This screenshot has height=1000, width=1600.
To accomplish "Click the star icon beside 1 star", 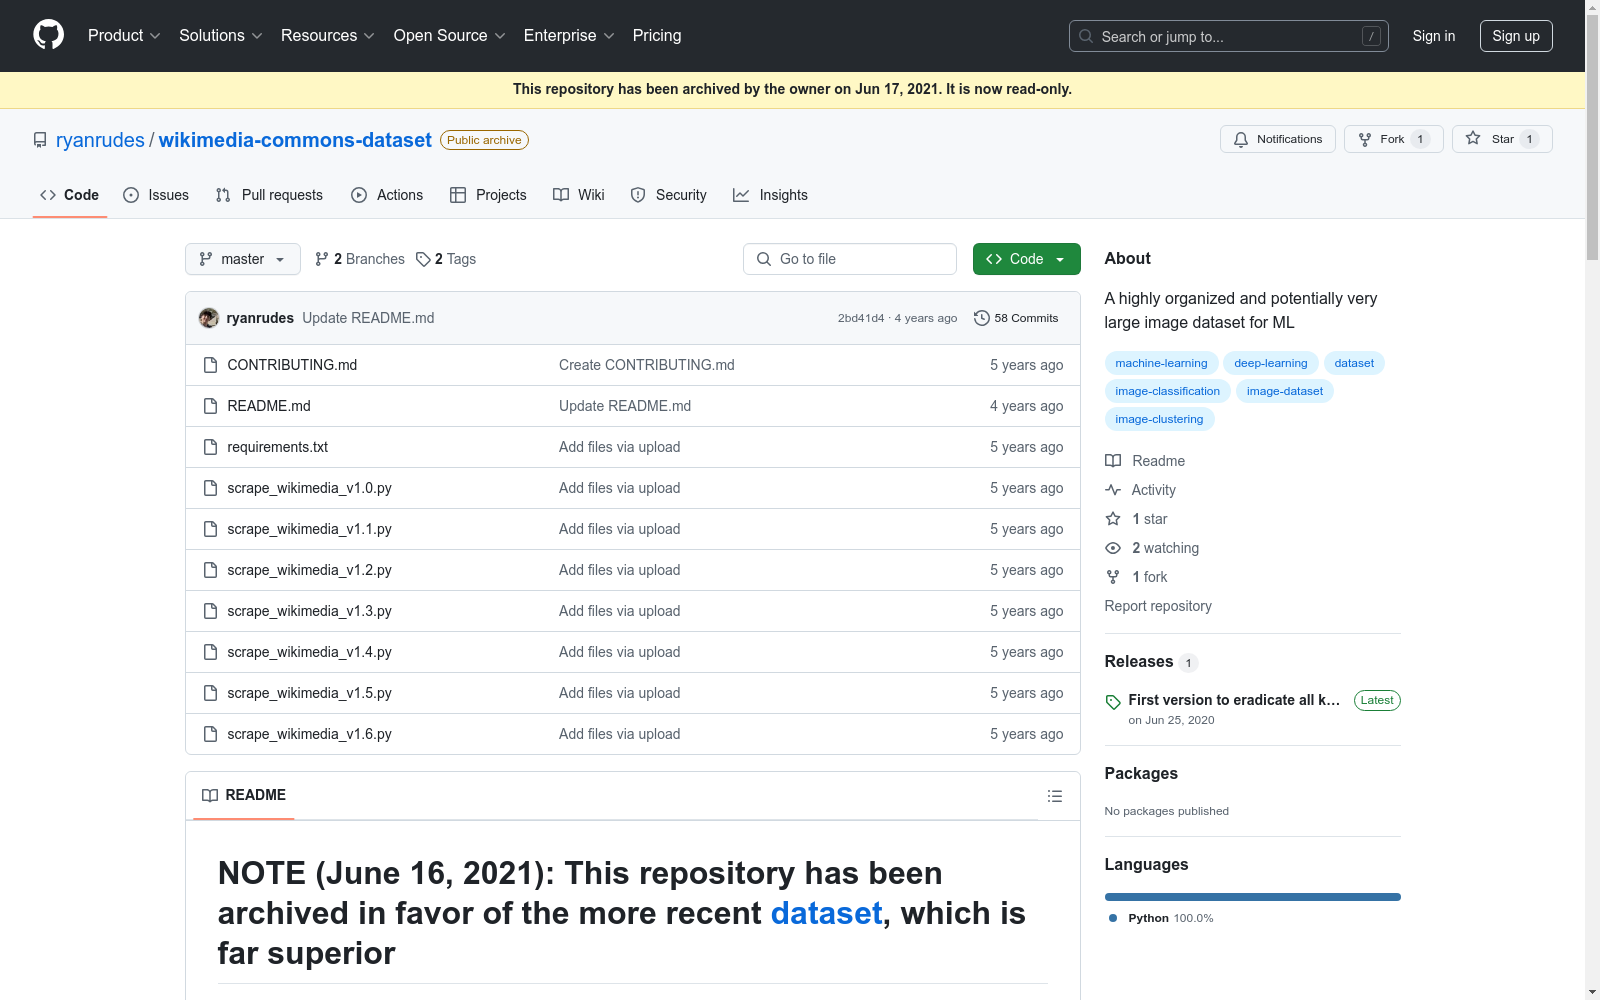I will pyautogui.click(x=1113, y=519).
